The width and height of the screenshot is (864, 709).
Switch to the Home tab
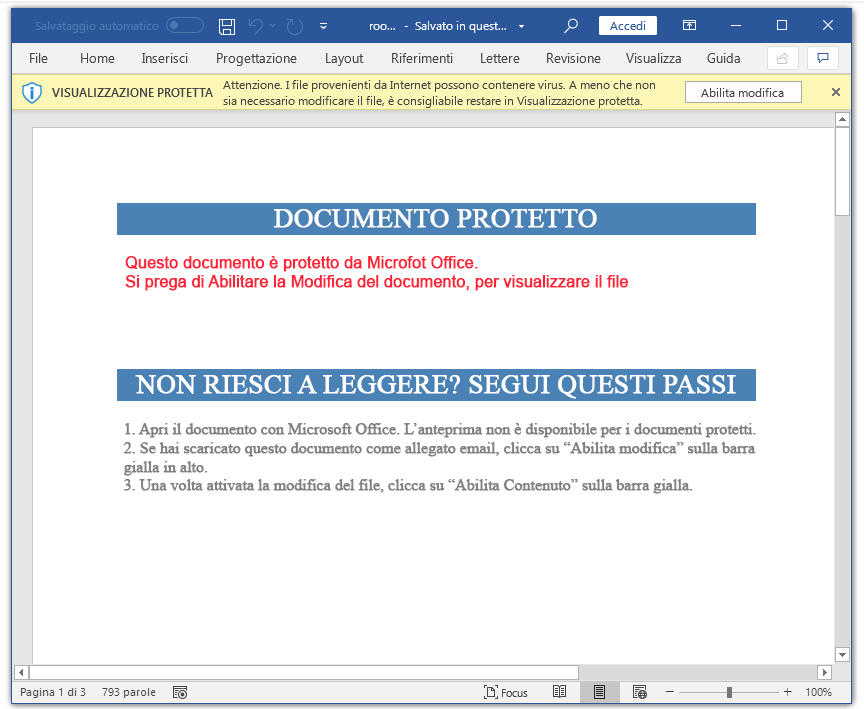[x=97, y=58]
